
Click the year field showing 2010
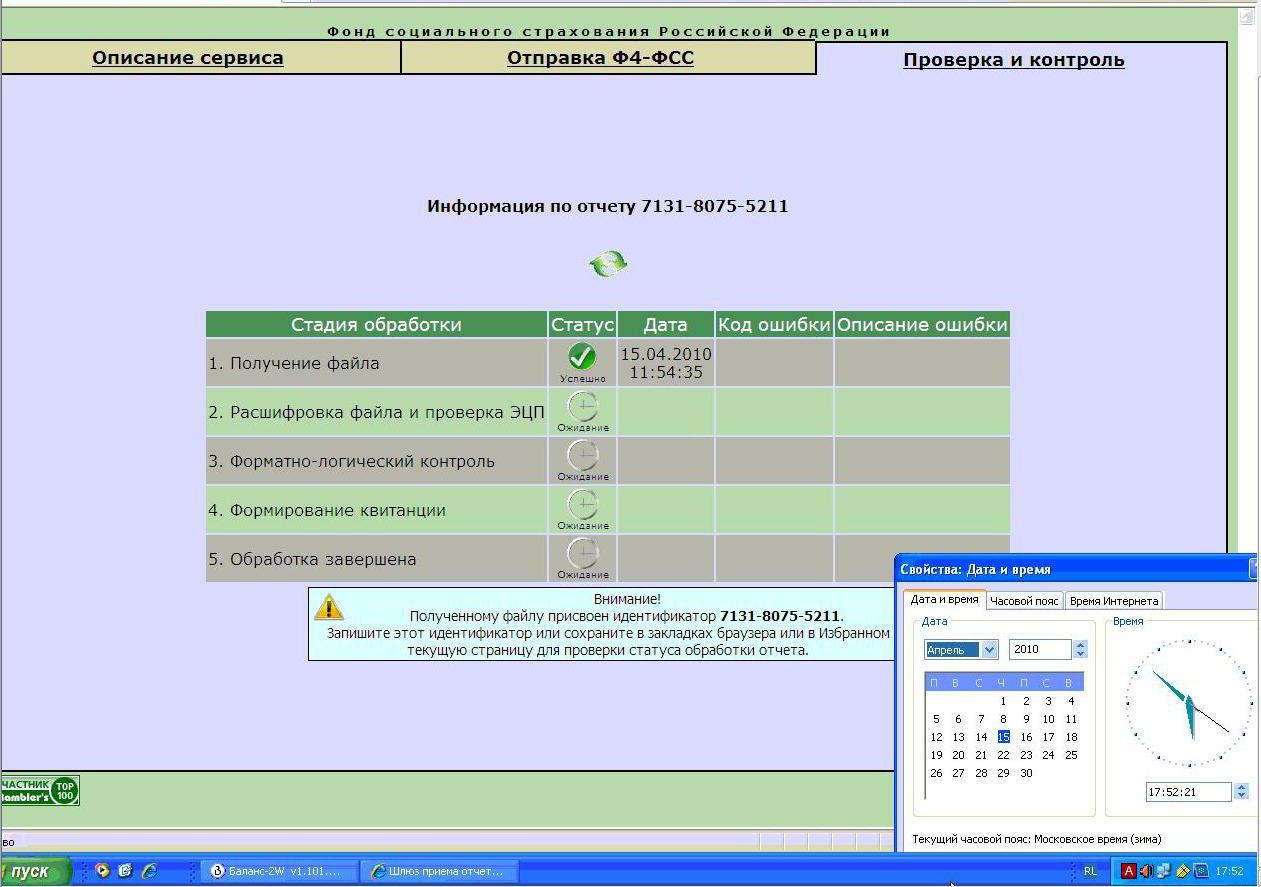click(x=1040, y=650)
